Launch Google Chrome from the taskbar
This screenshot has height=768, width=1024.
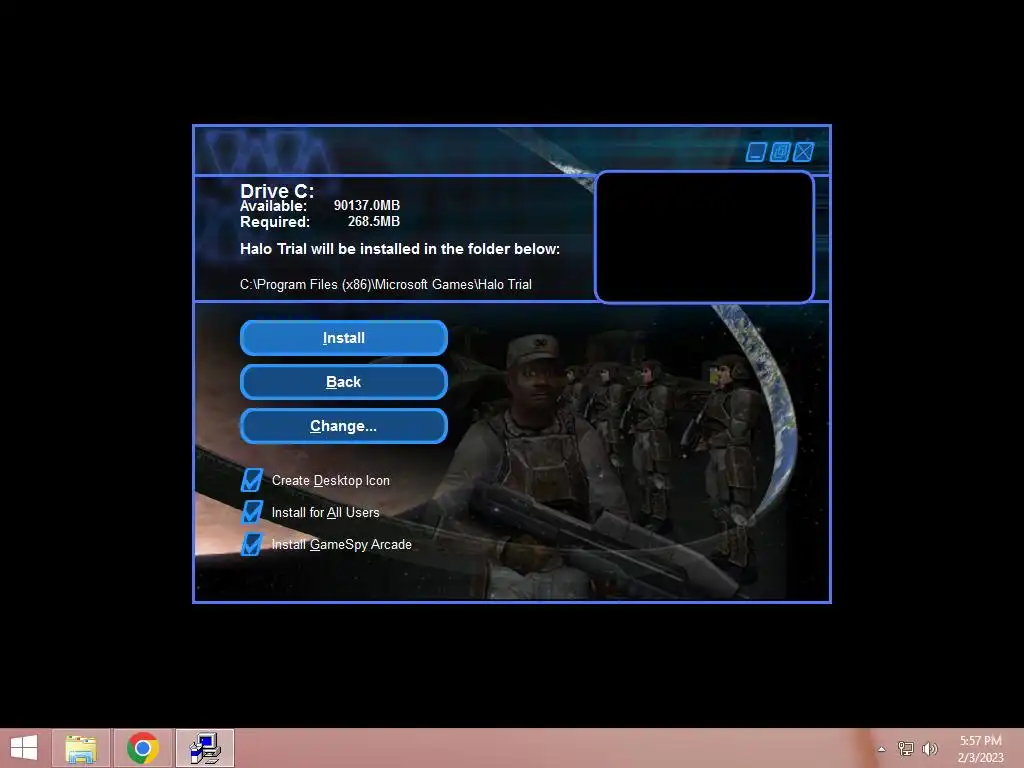pos(142,748)
